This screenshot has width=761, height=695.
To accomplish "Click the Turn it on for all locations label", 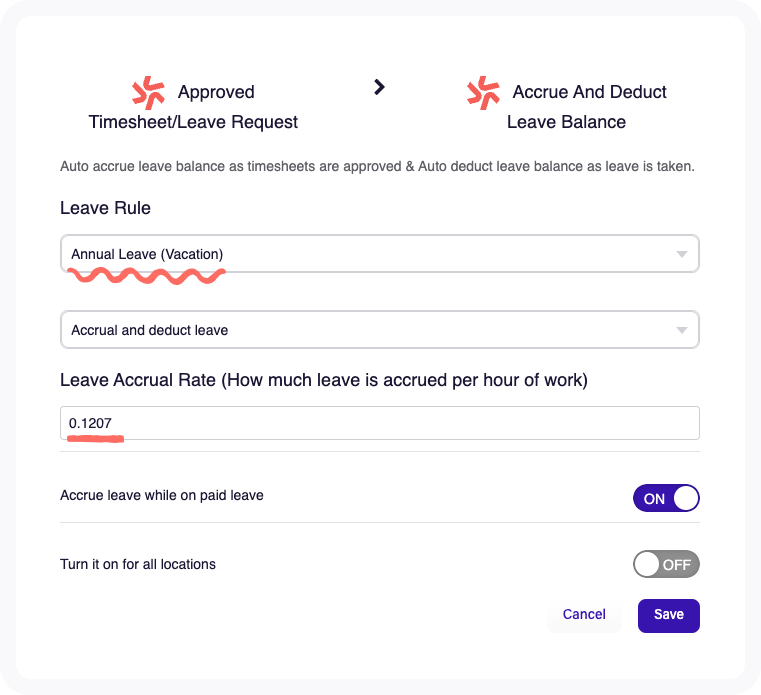I will tap(138, 564).
